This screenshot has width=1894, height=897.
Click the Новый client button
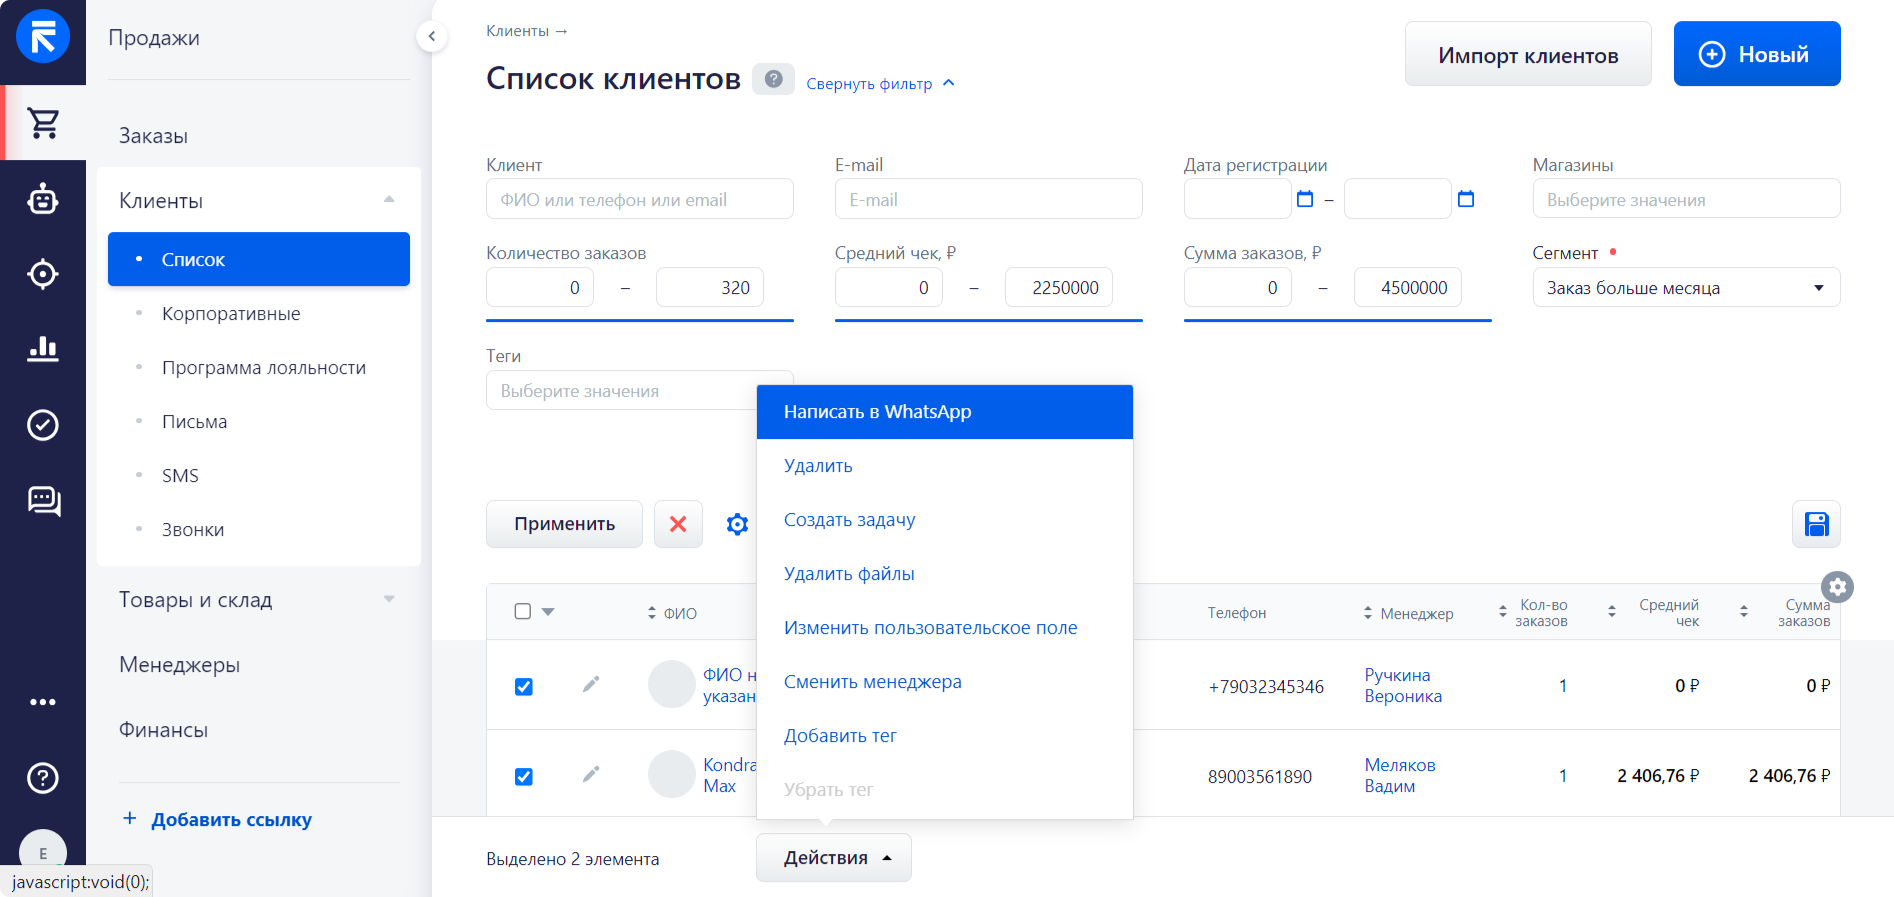tap(1757, 54)
